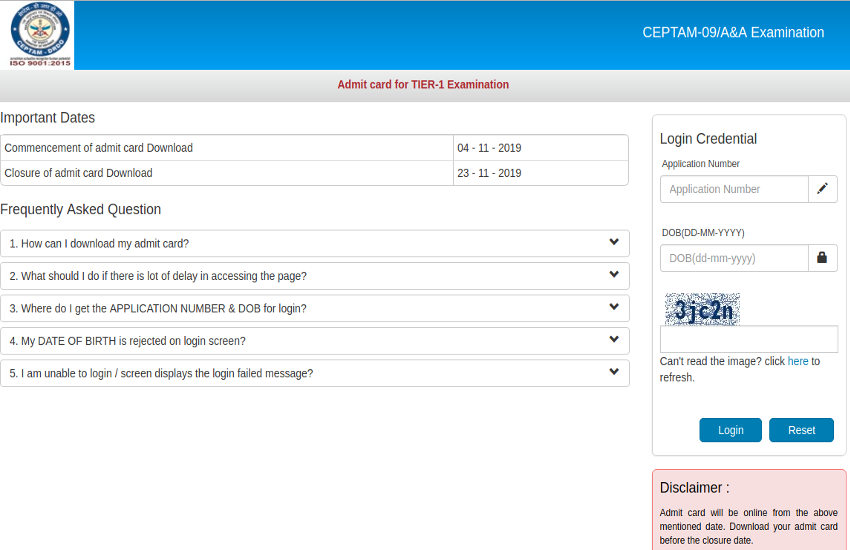Expand chevron for Date of Birth rejected question
Viewport: 850px width, 550px height.
[614, 340]
